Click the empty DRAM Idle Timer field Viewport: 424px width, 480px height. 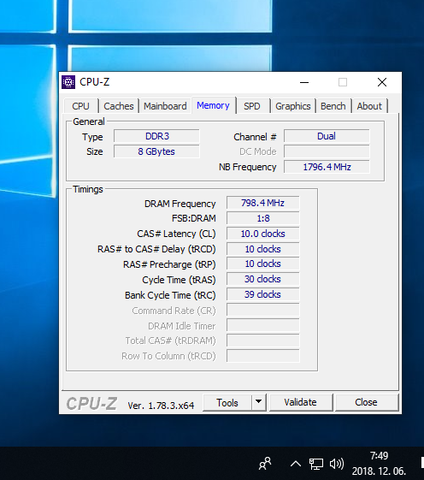(263, 325)
